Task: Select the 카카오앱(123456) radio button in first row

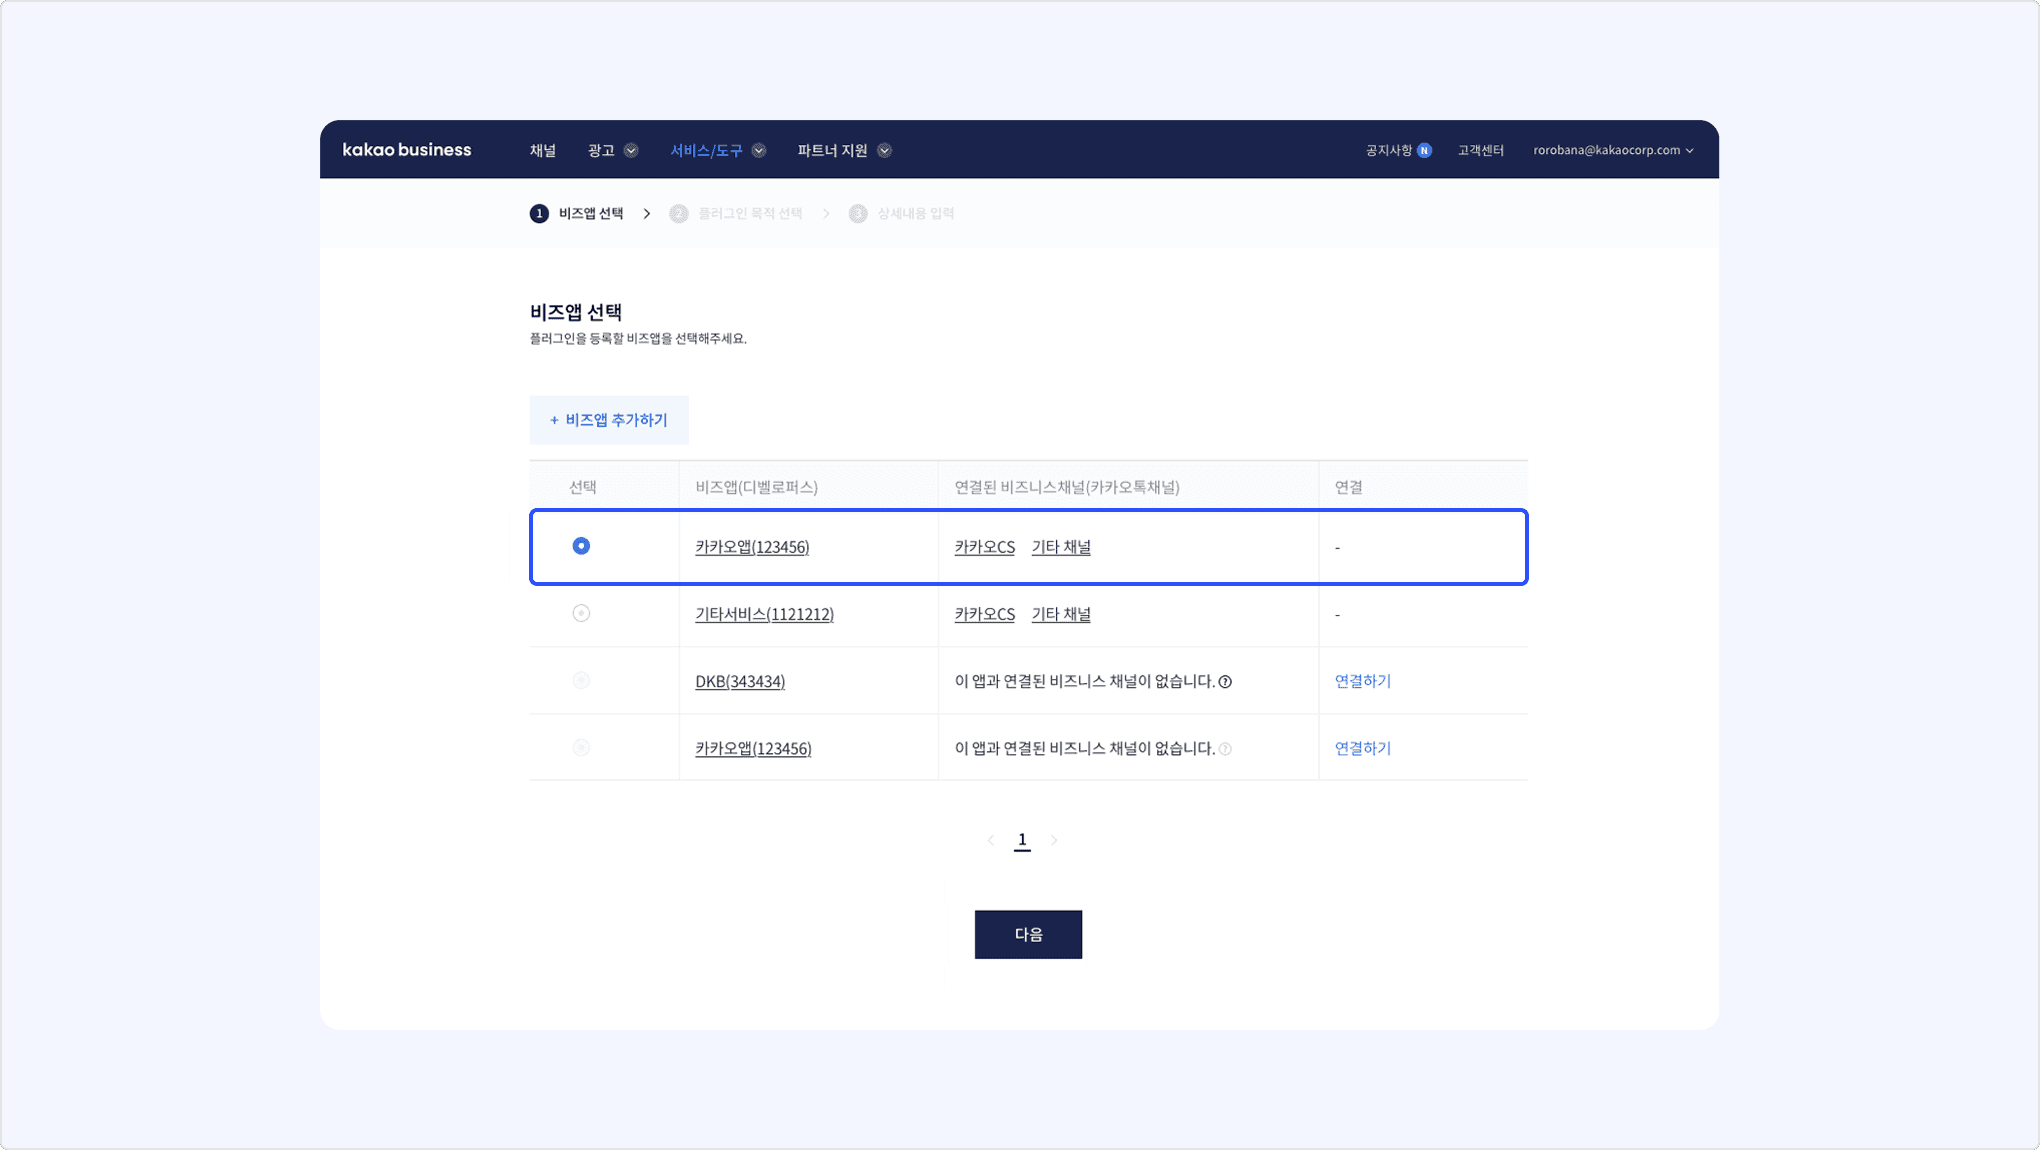Action: click(581, 546)
